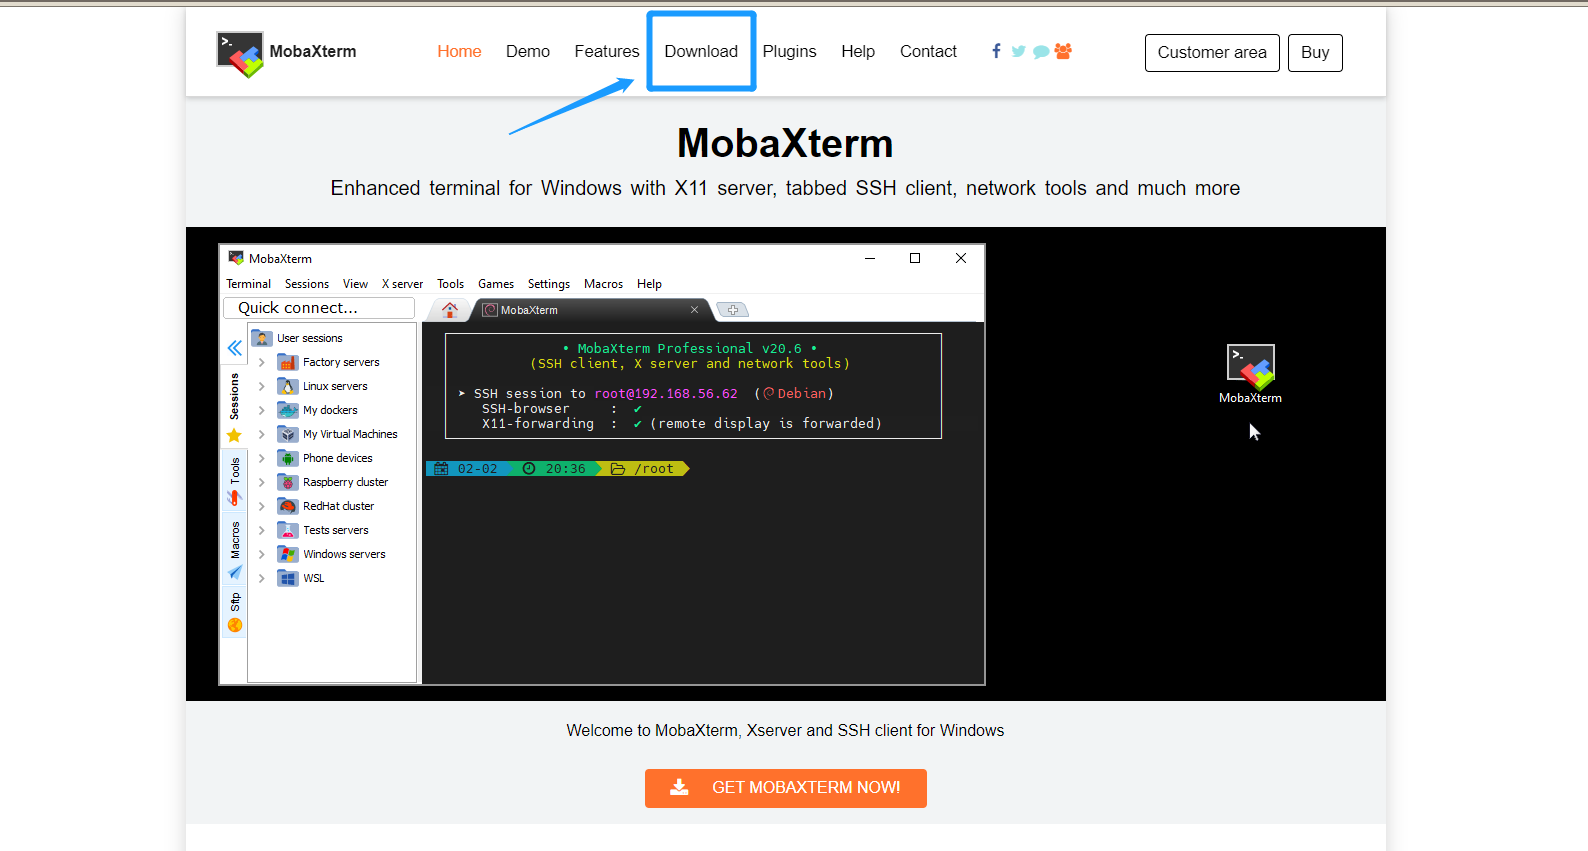
Task: Open the Sftp sidebar tab
Action: [234, 612]
